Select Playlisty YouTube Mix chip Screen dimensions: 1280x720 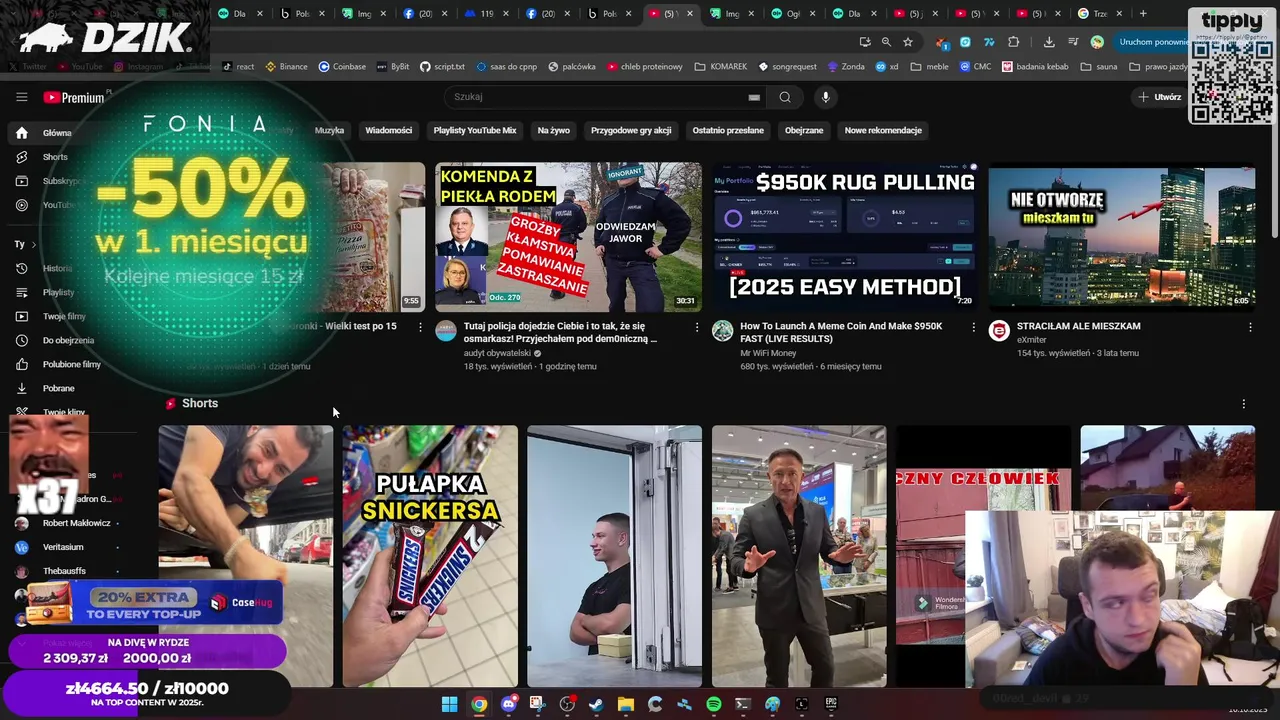(x=475, y=130)
